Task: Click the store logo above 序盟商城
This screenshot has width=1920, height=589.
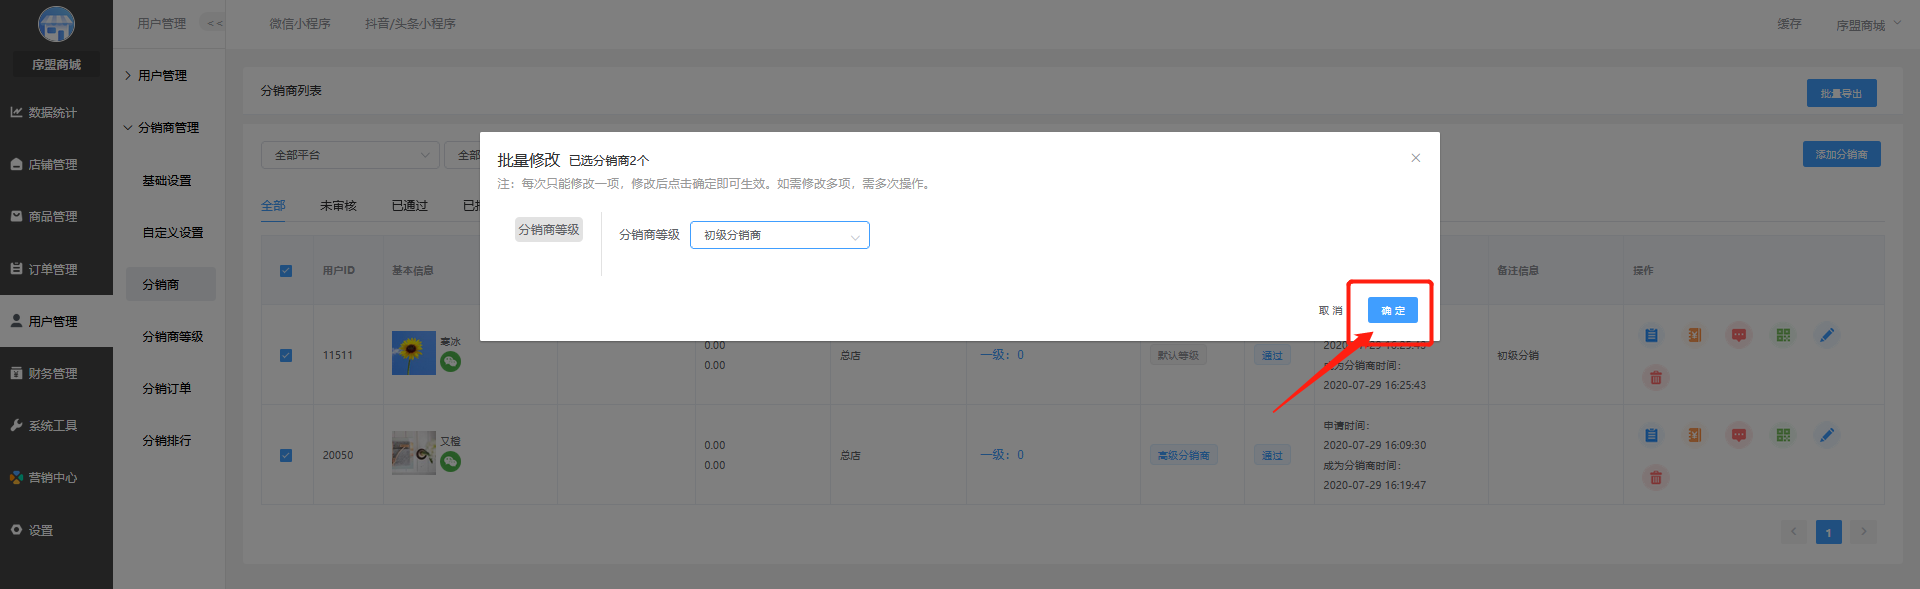Action: [x=56, y=24]
